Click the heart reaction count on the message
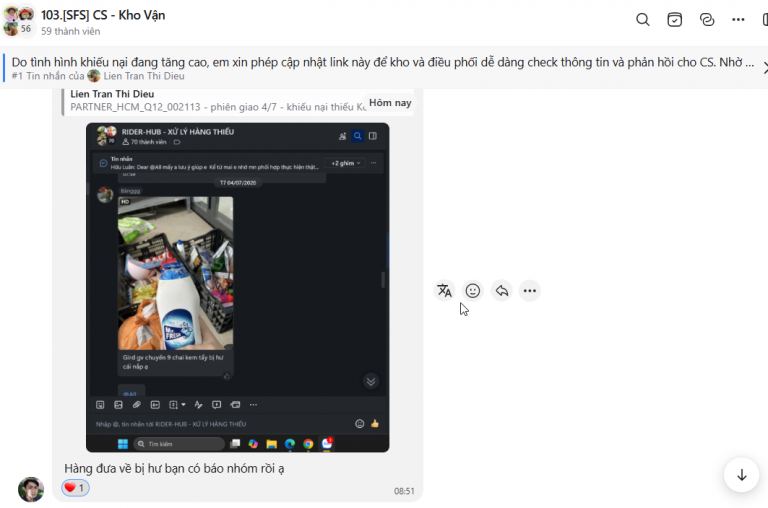 pyautogui.click(x=75, y=488)
